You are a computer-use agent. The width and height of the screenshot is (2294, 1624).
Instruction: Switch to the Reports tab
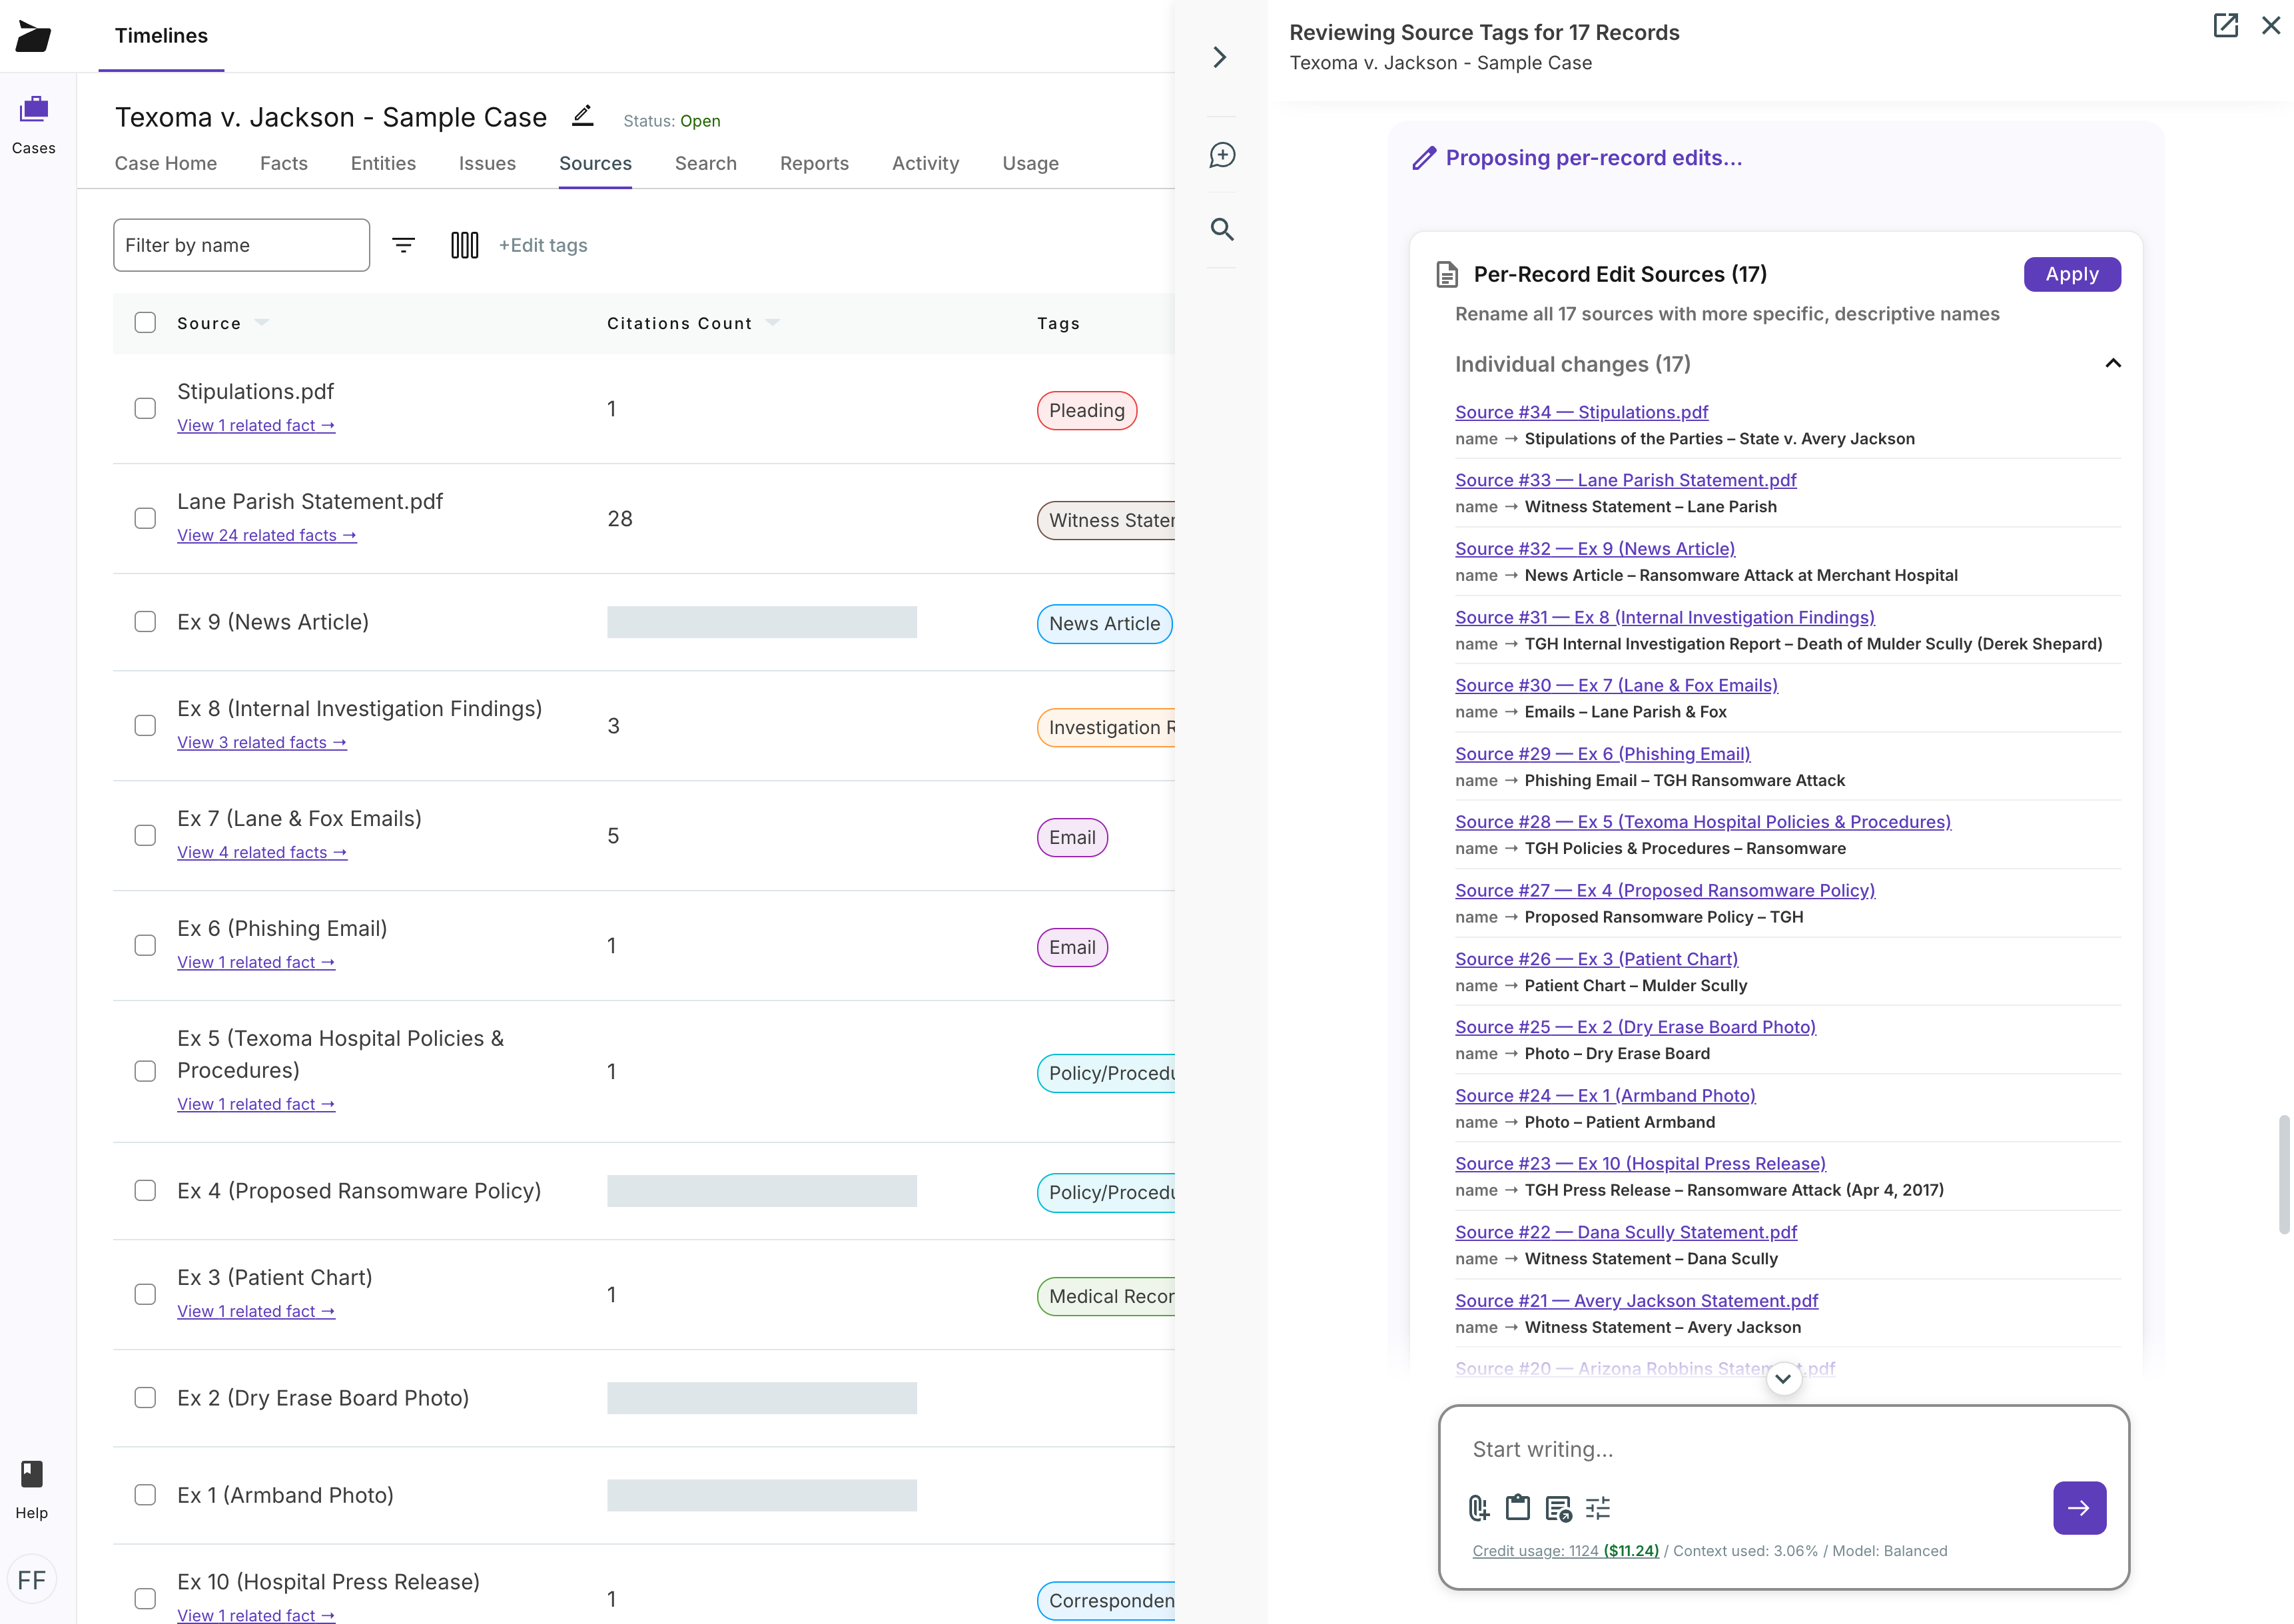(813, 163)
